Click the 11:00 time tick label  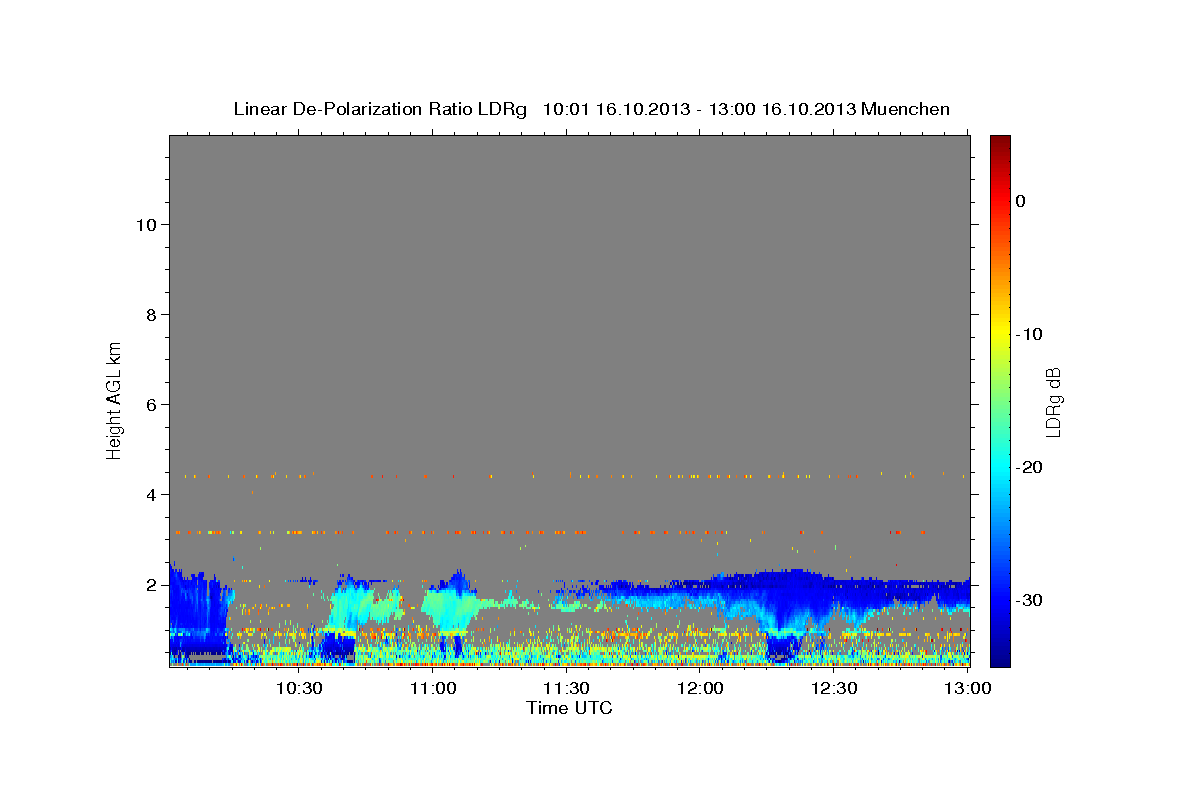click(x=433, y=689)
